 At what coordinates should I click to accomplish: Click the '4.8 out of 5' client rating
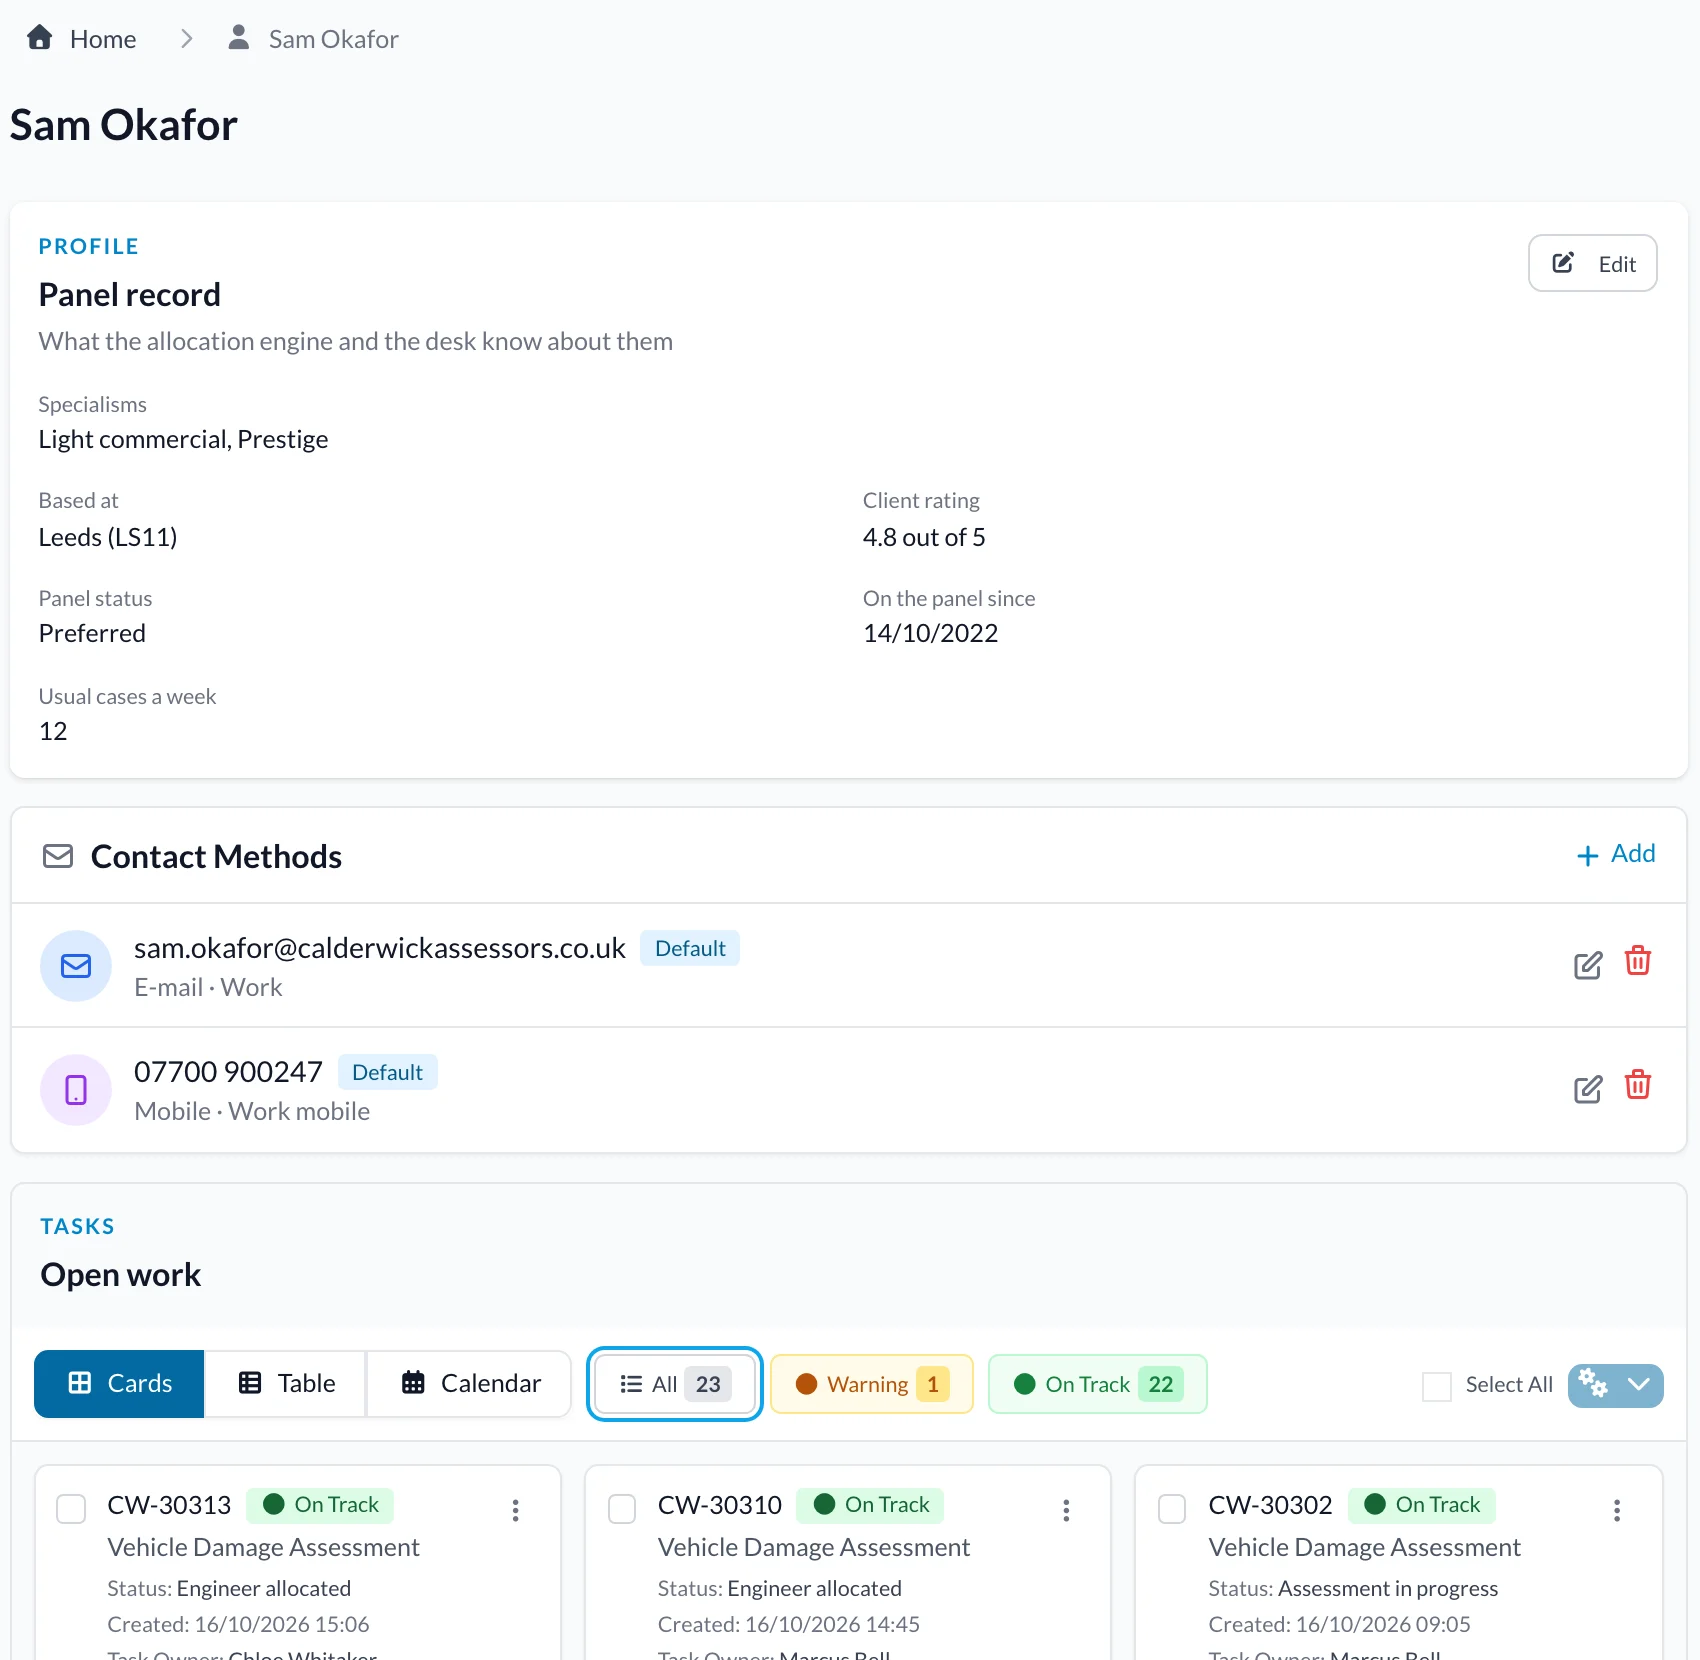924,537
